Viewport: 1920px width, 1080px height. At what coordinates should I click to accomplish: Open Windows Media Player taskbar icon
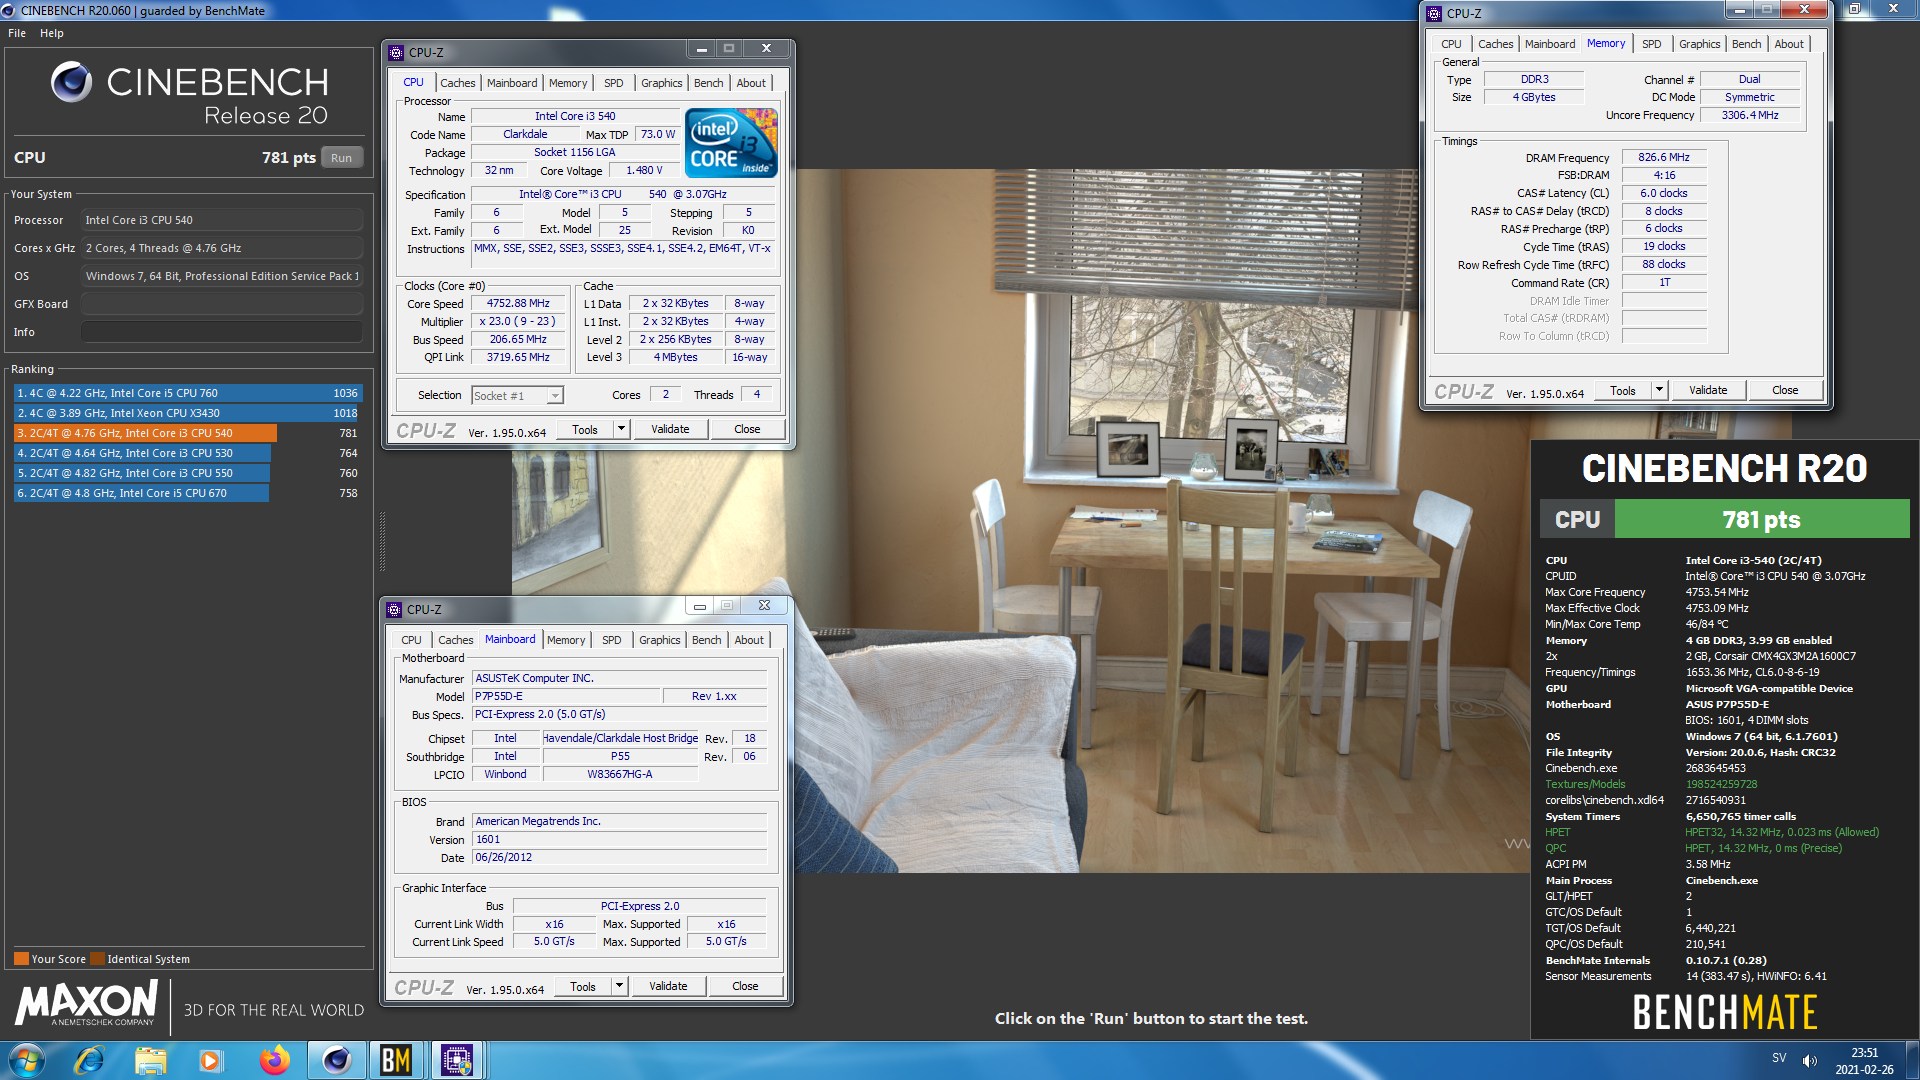tap(210, 1060)
